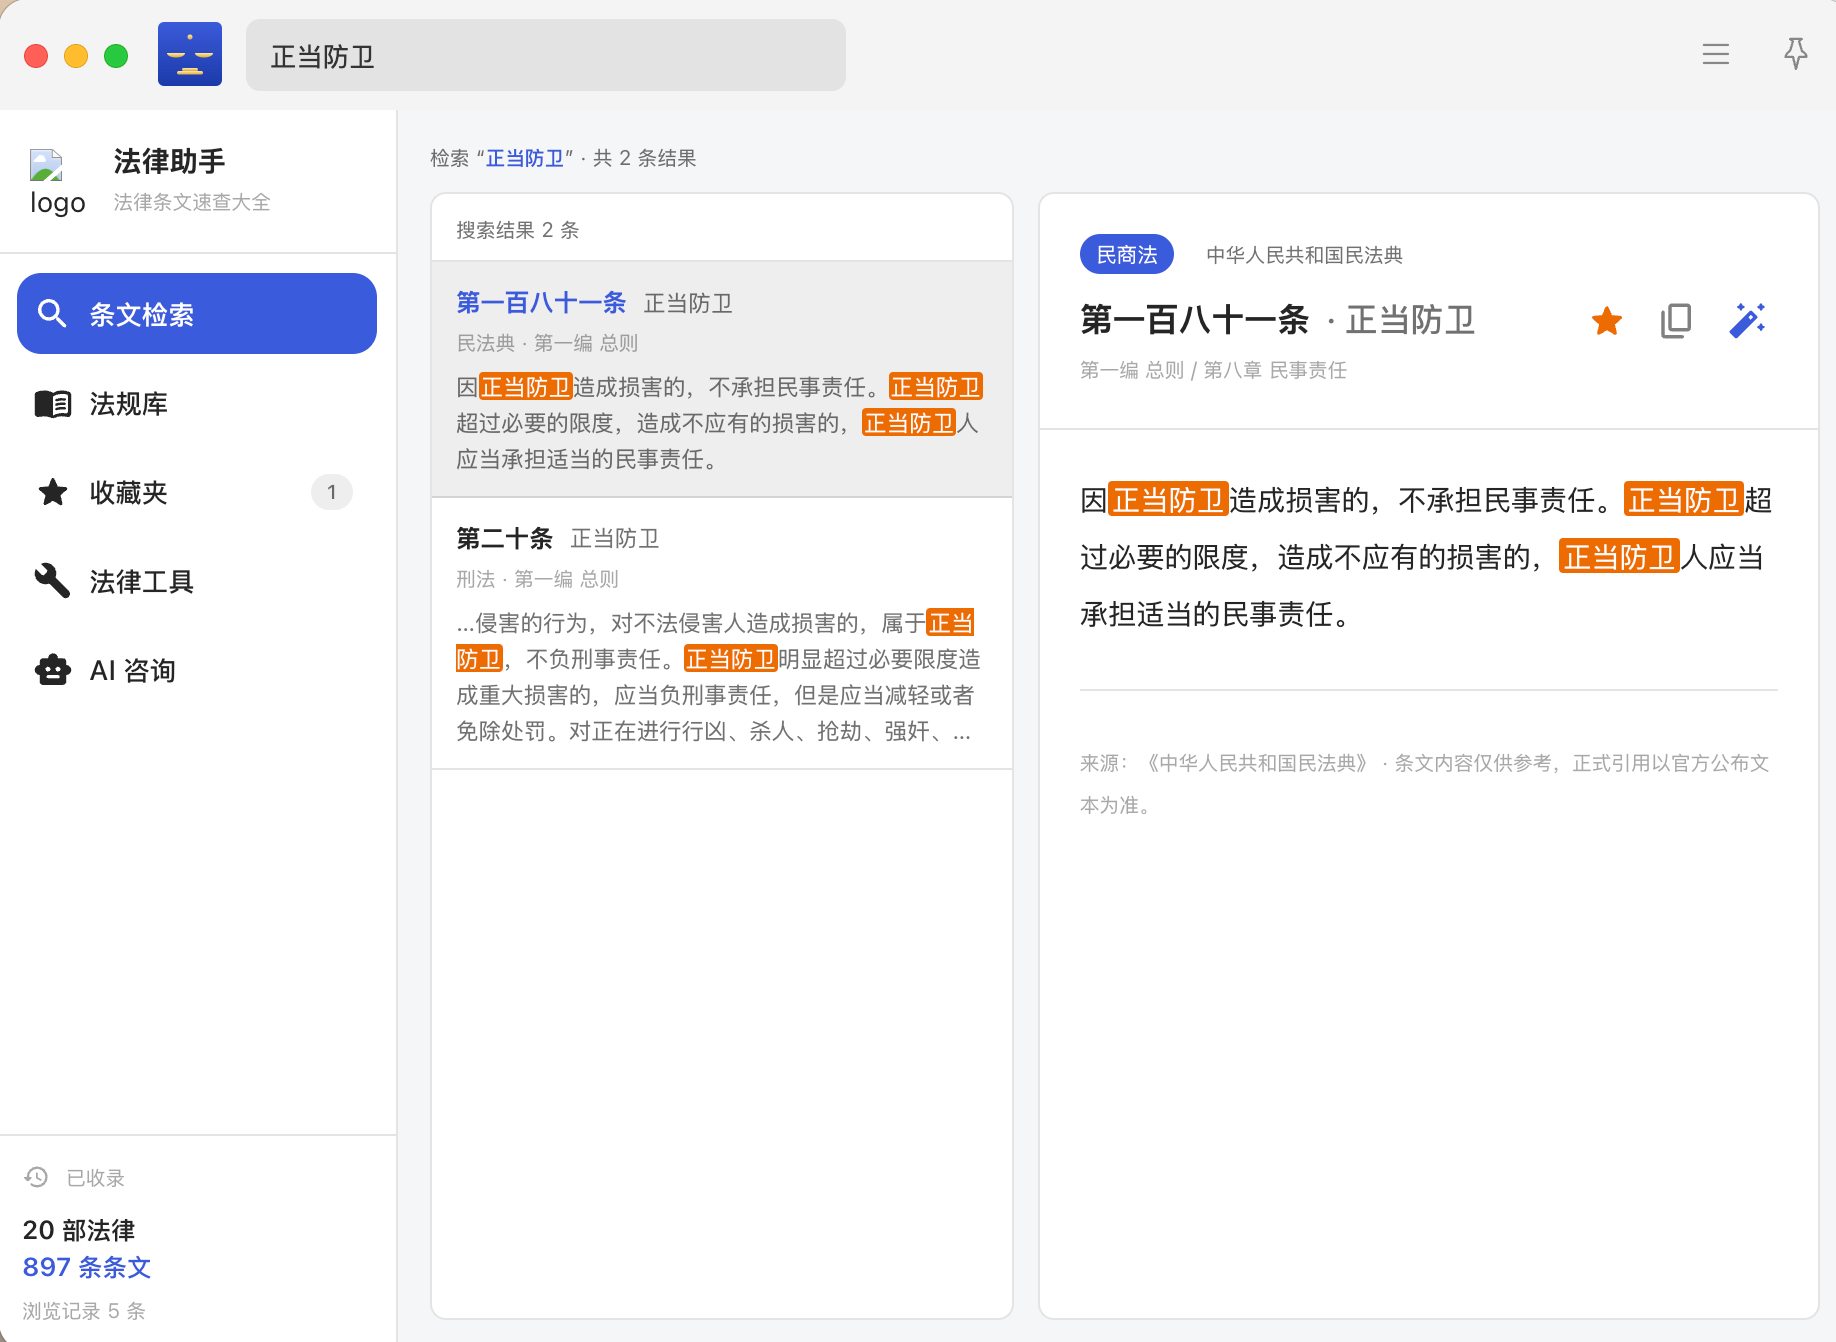Open 法律工具 in the sidebar

coord(197,581)
